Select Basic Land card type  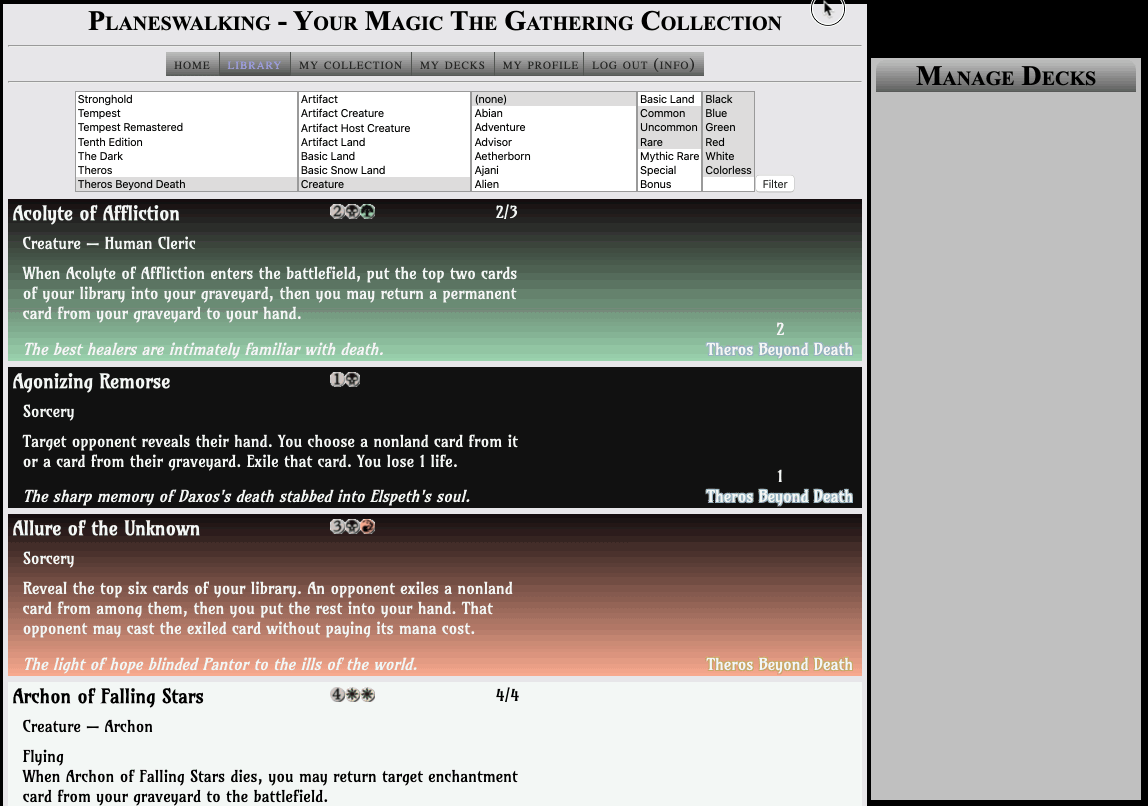click(384, 156)
